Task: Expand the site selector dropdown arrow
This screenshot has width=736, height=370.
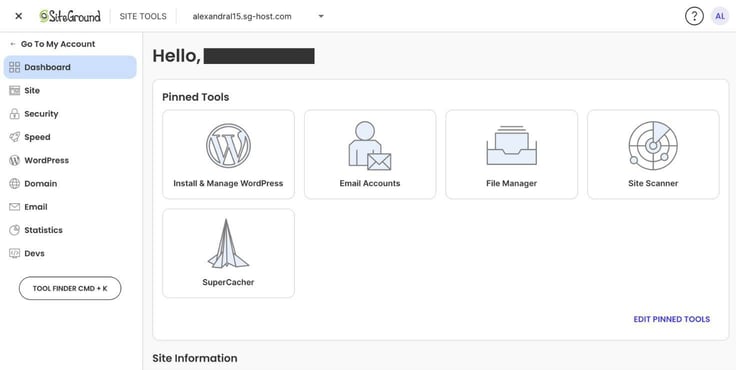Action: (321, 16)
